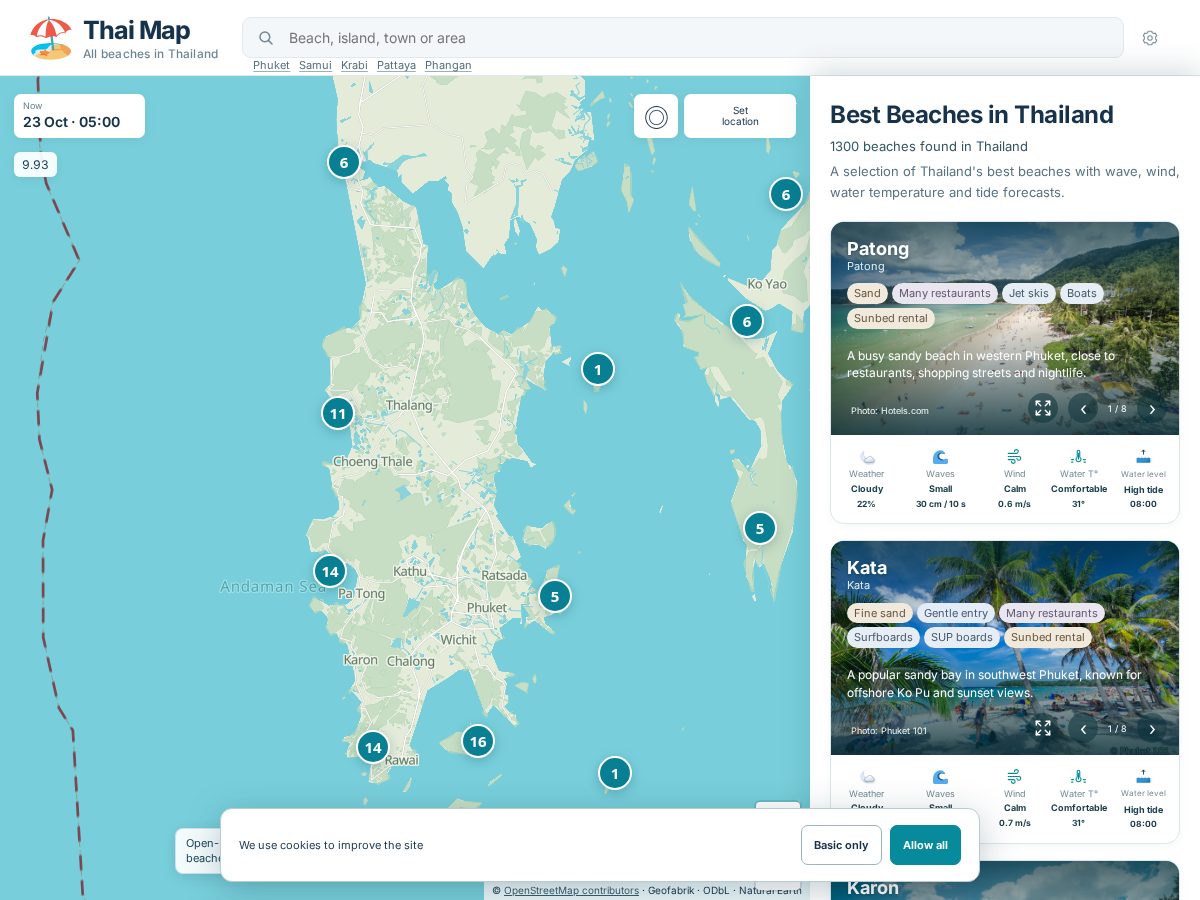This screenshot has width=1200, height=900.
Task: Expand Kata photo to fullscreen
Action: pos(1043,728)
